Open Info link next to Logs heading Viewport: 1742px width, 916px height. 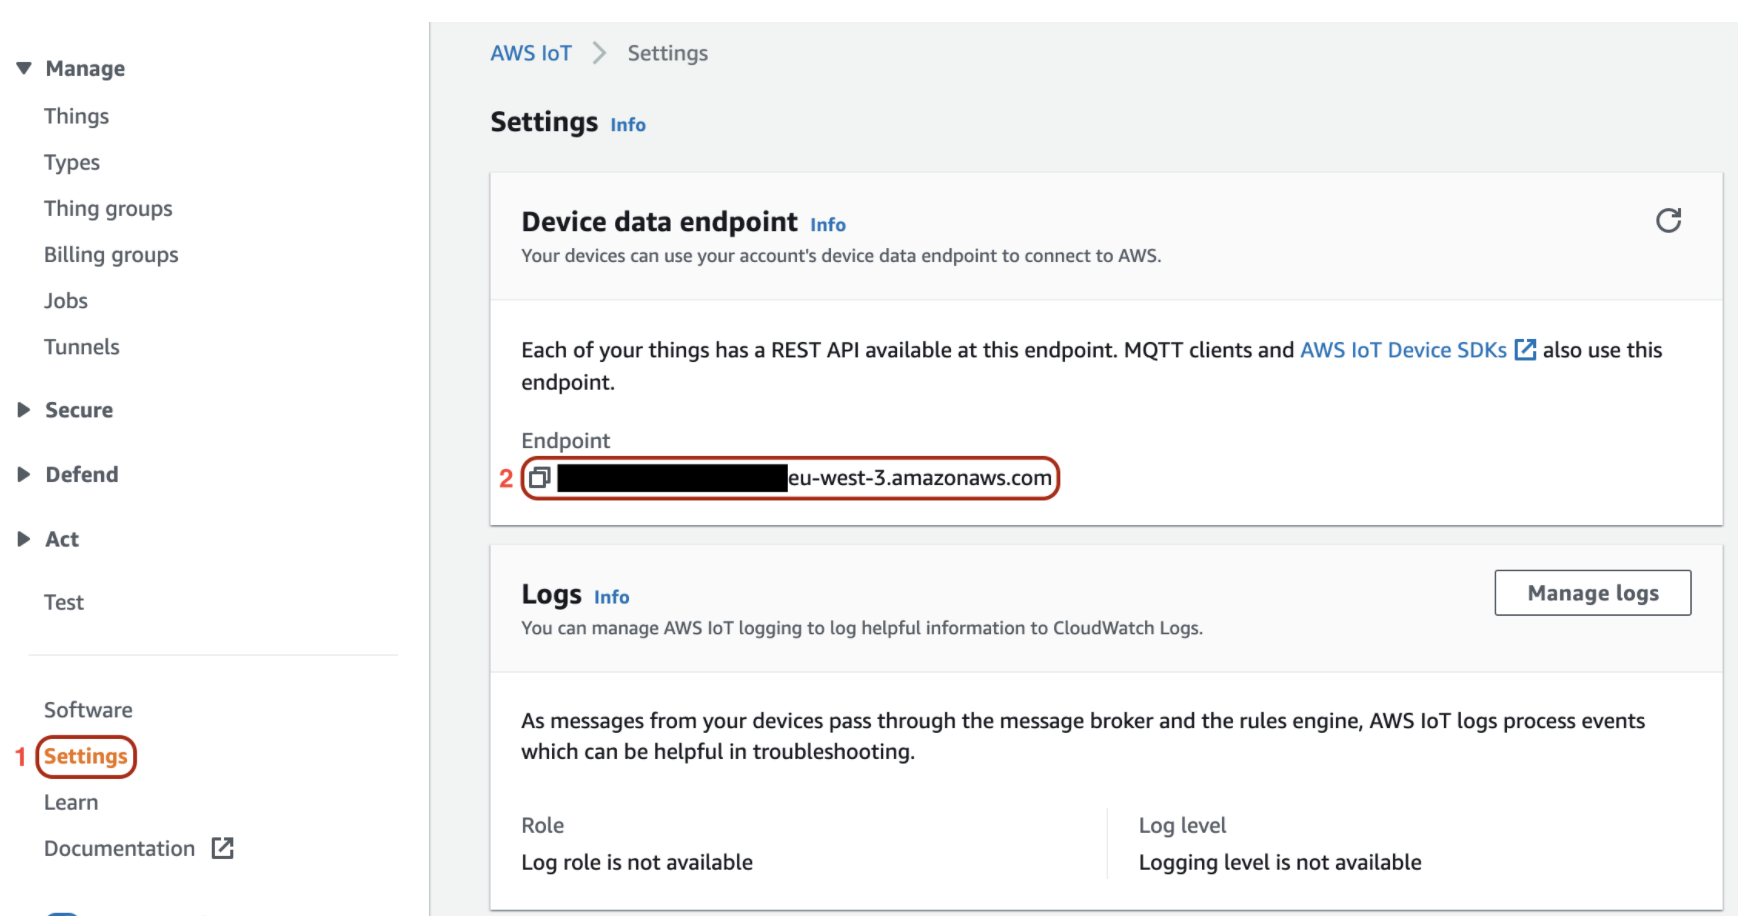coord(612,597)
